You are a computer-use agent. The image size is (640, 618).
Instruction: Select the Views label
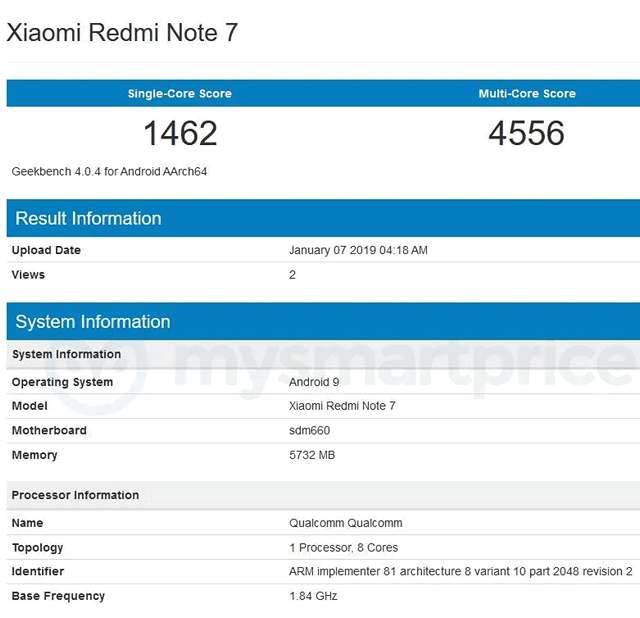[x=28, y=274]
